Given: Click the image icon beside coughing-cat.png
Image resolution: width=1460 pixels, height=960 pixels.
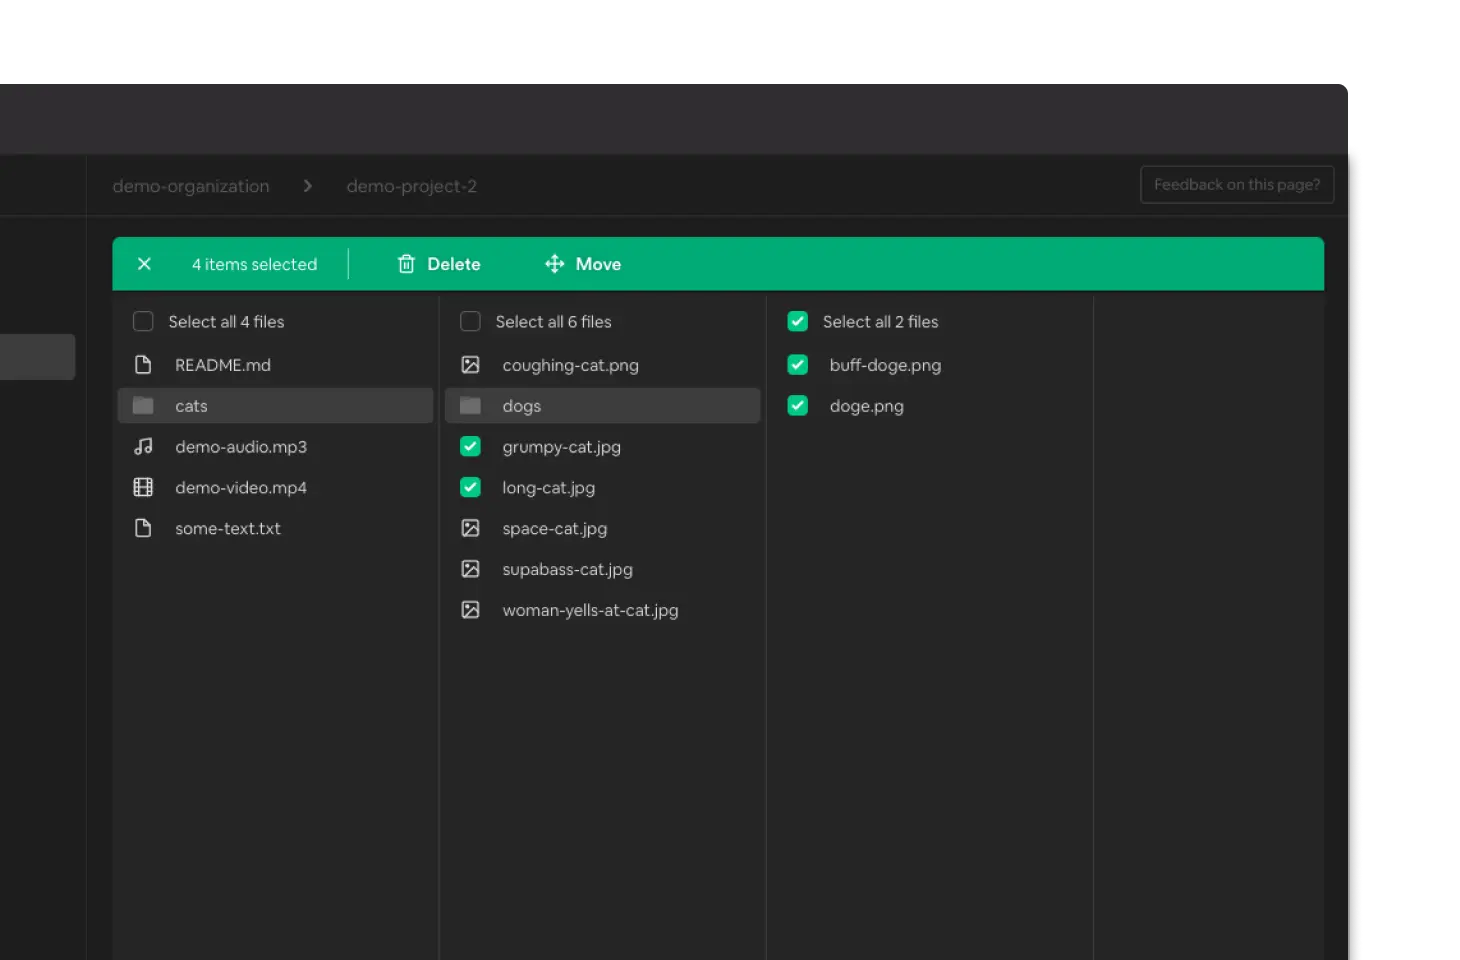Looking at the screenshot, I should [x=470, y=365].
